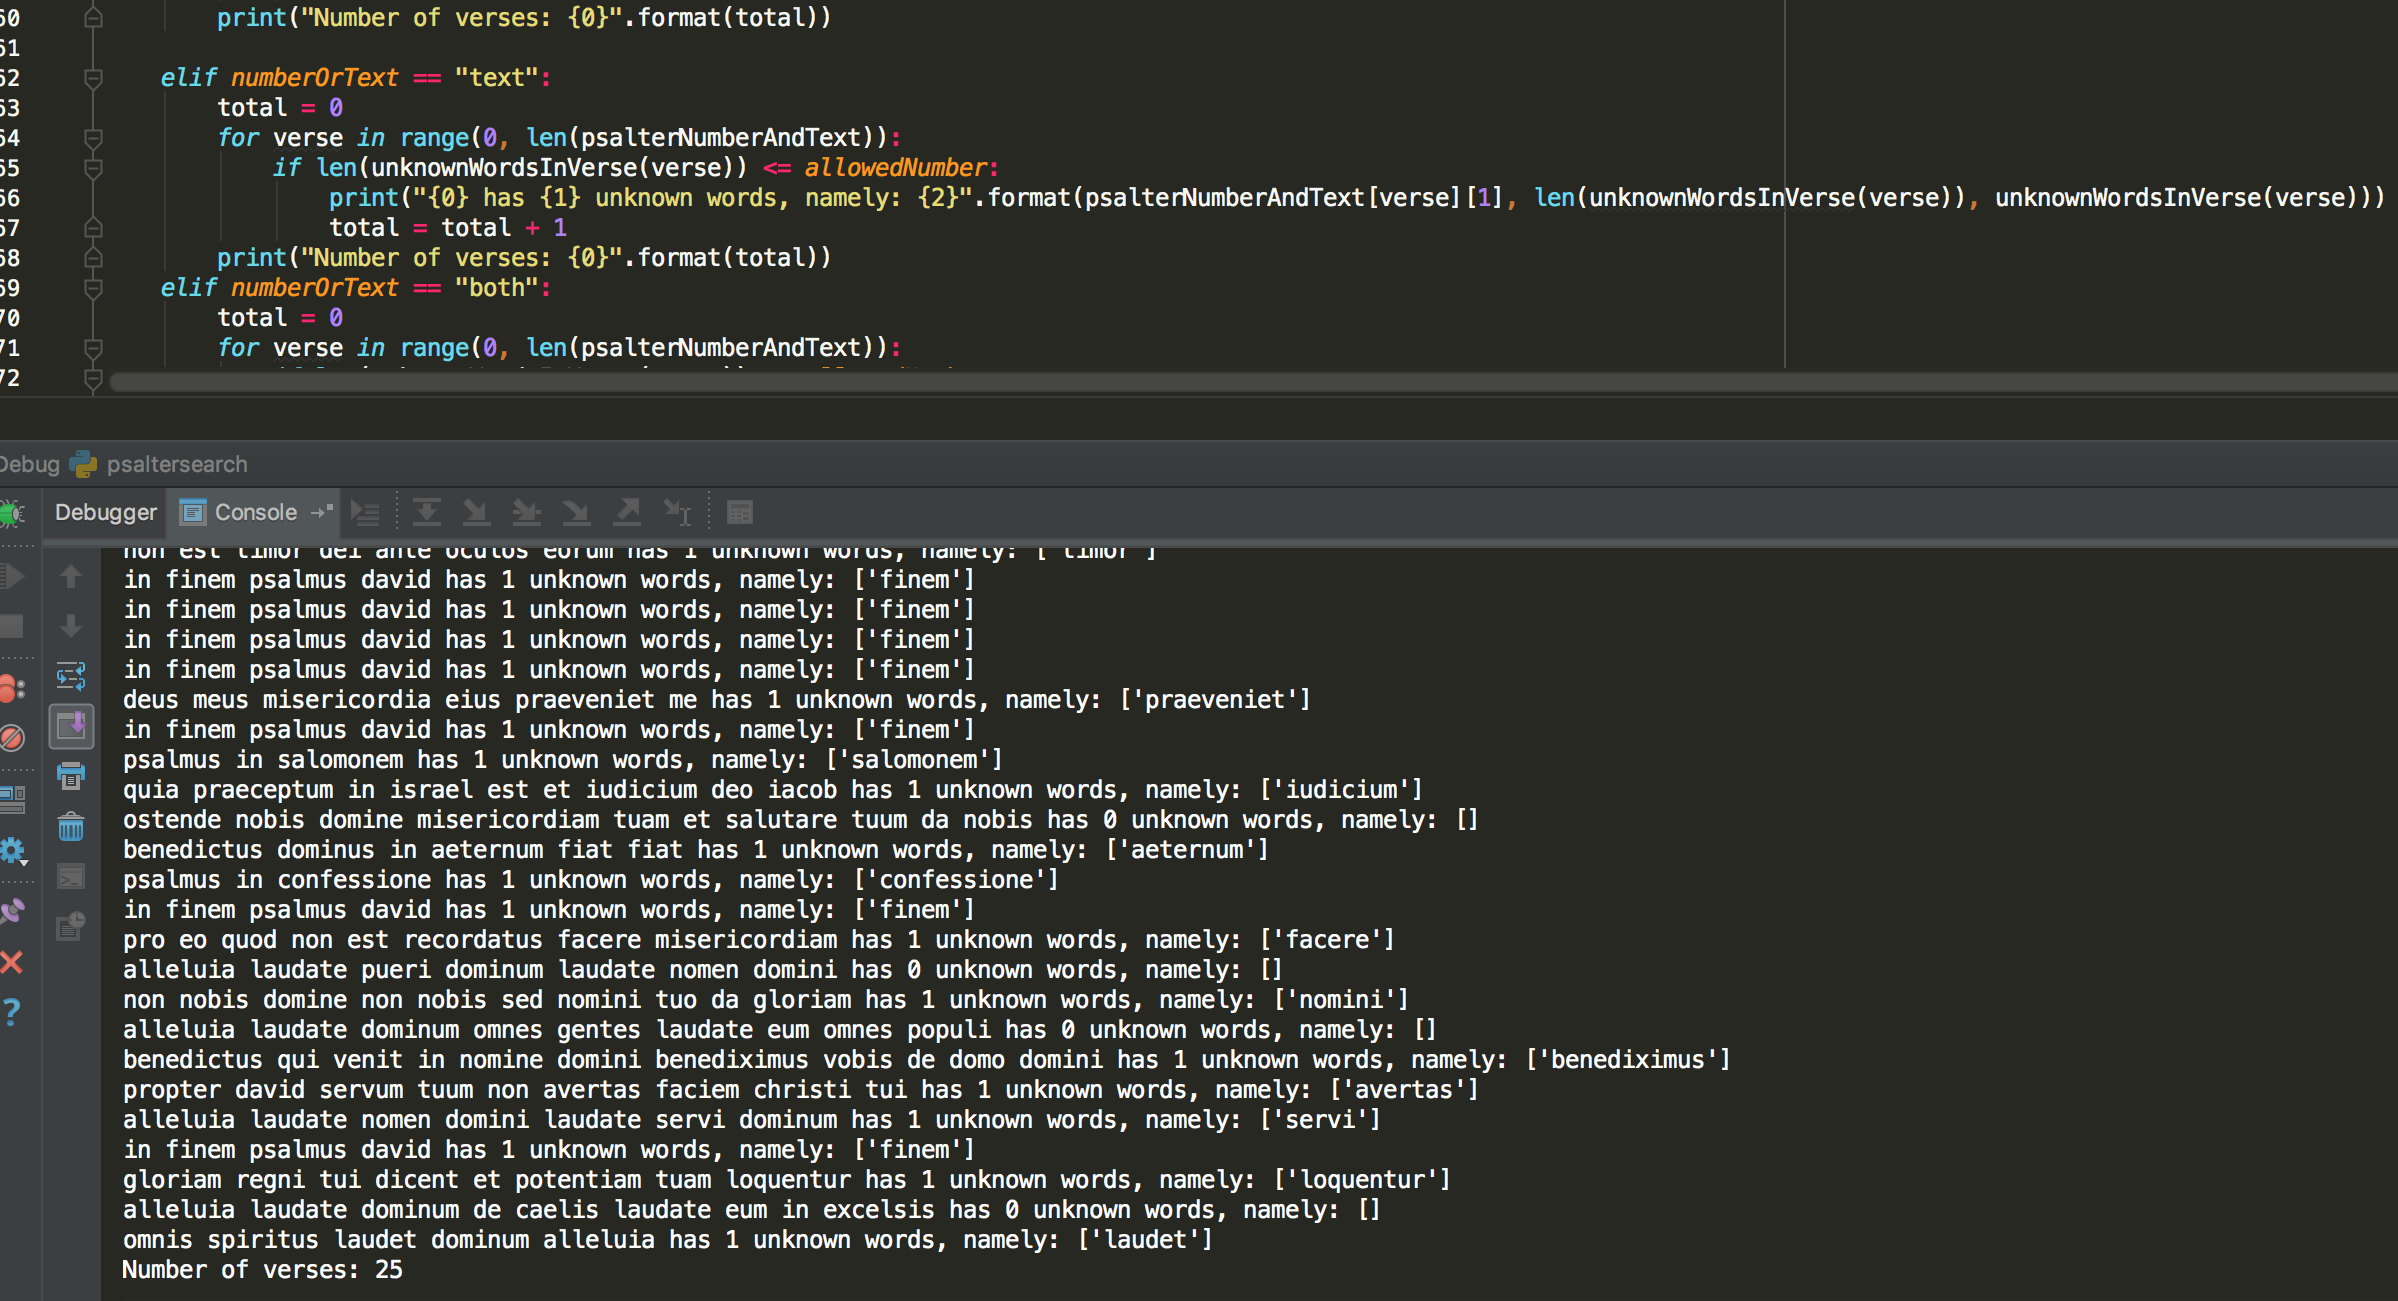Open debugger settings gear dropdown
This screenshot has height=1301, width=2398.
point(12,851)
